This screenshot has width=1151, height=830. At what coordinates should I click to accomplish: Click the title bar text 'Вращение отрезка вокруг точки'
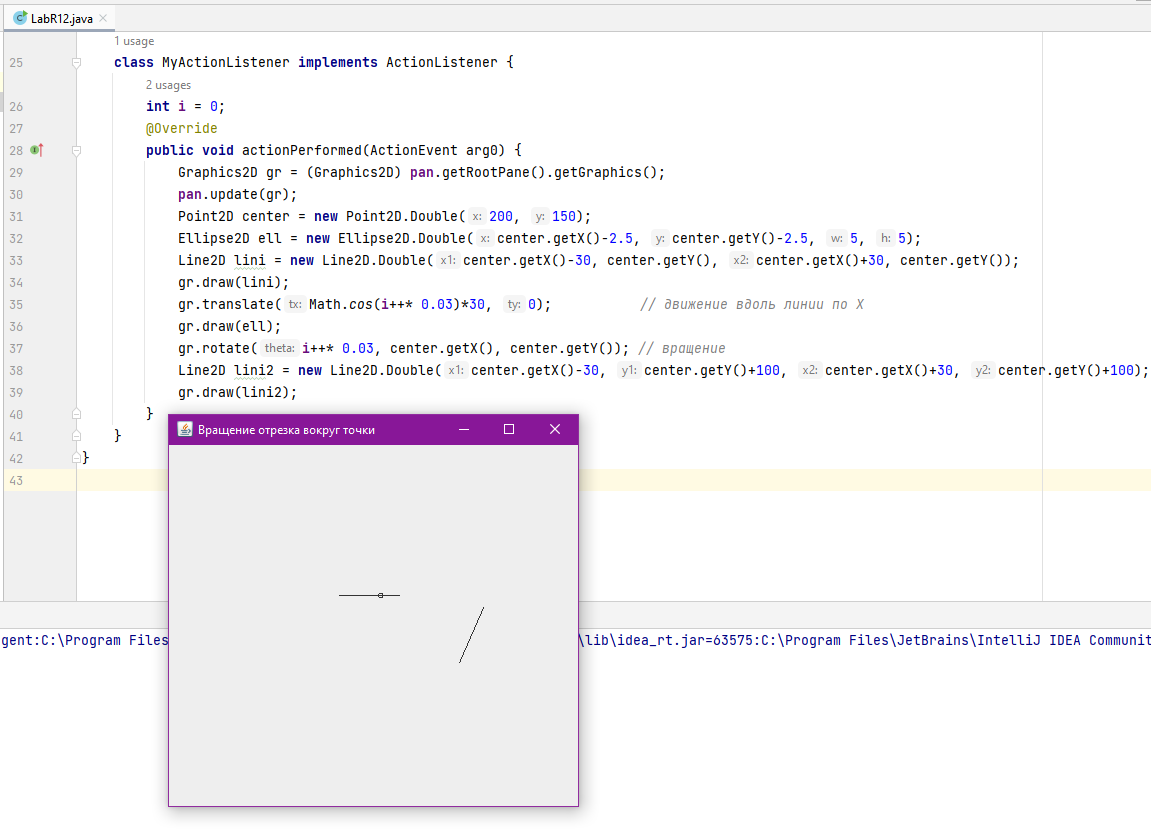click(x=286, y=430)
